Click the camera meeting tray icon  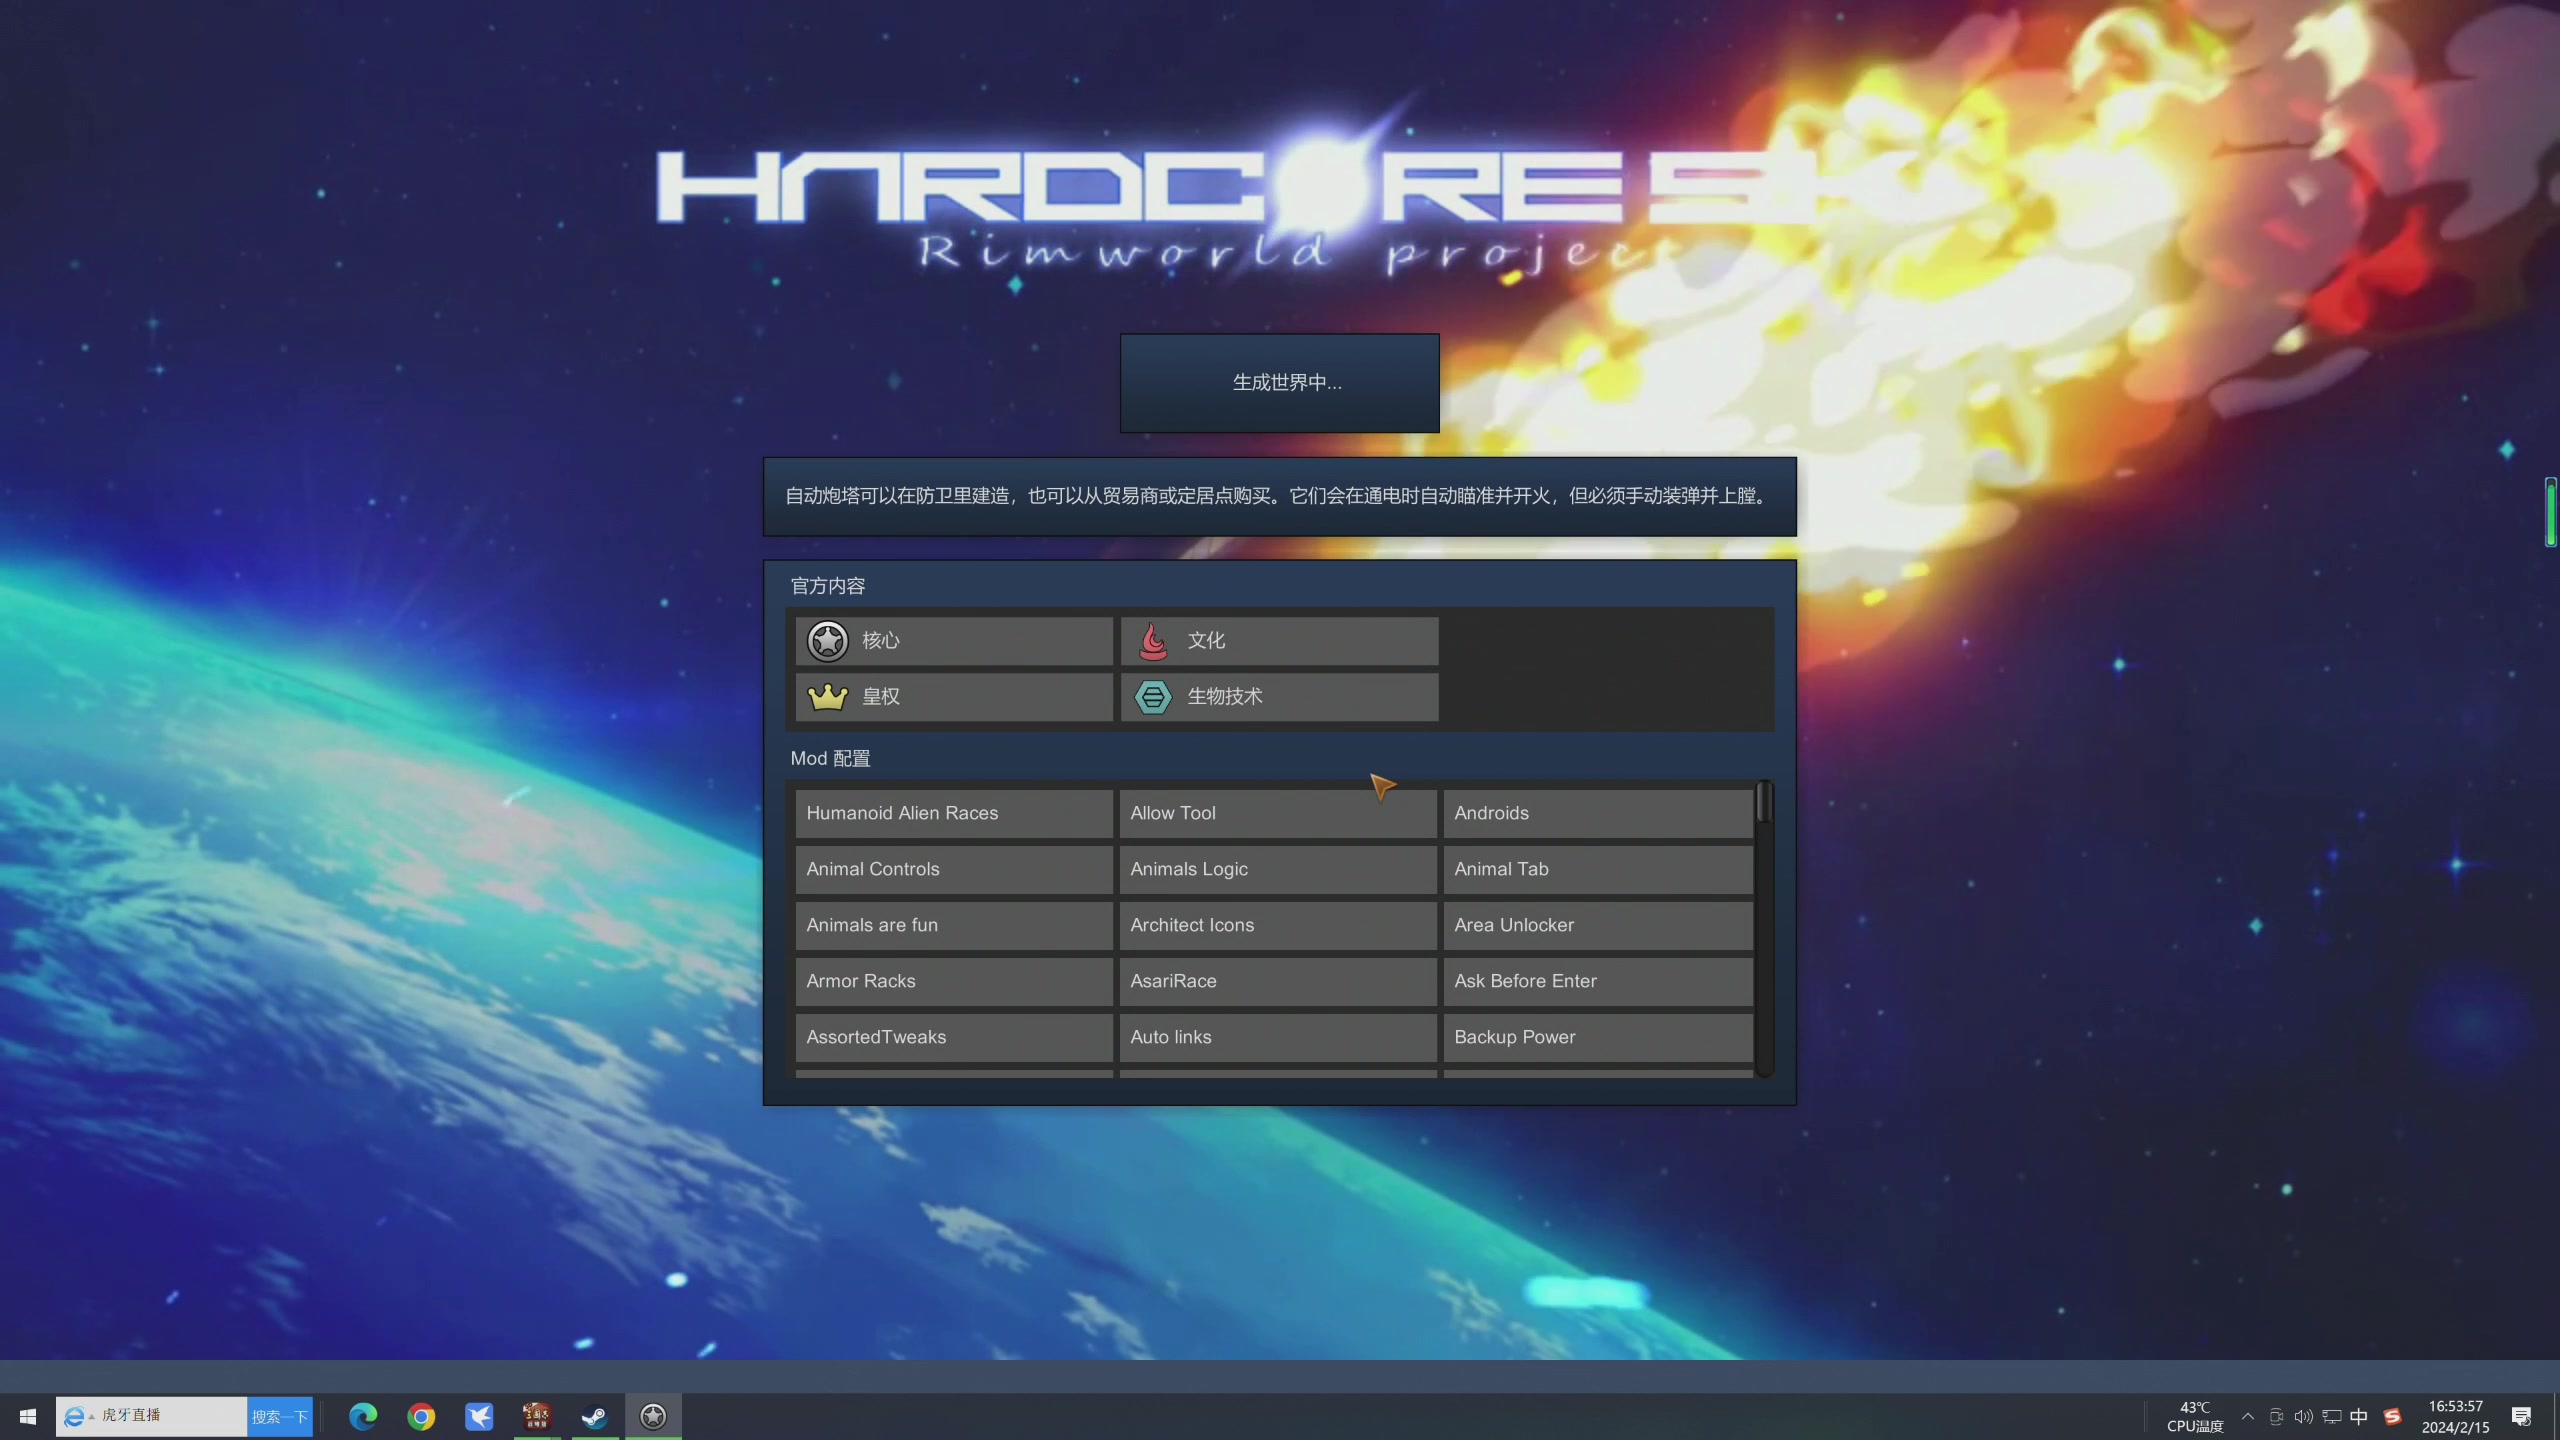[2276, 1416]
